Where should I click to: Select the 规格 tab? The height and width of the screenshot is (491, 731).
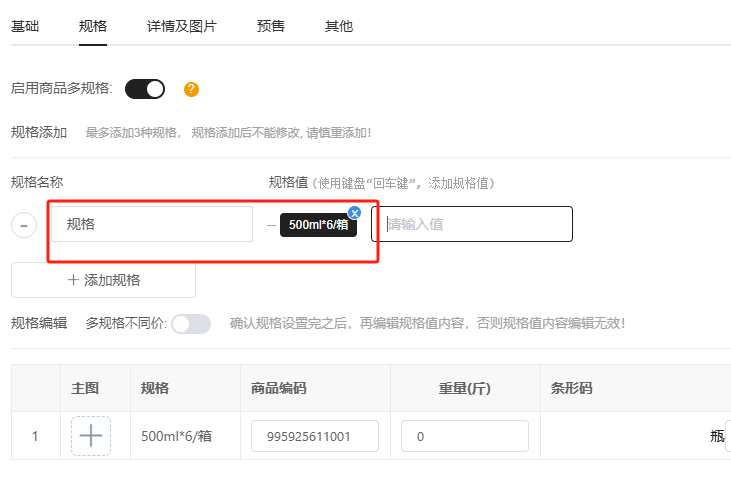click(x=93, y=26)
